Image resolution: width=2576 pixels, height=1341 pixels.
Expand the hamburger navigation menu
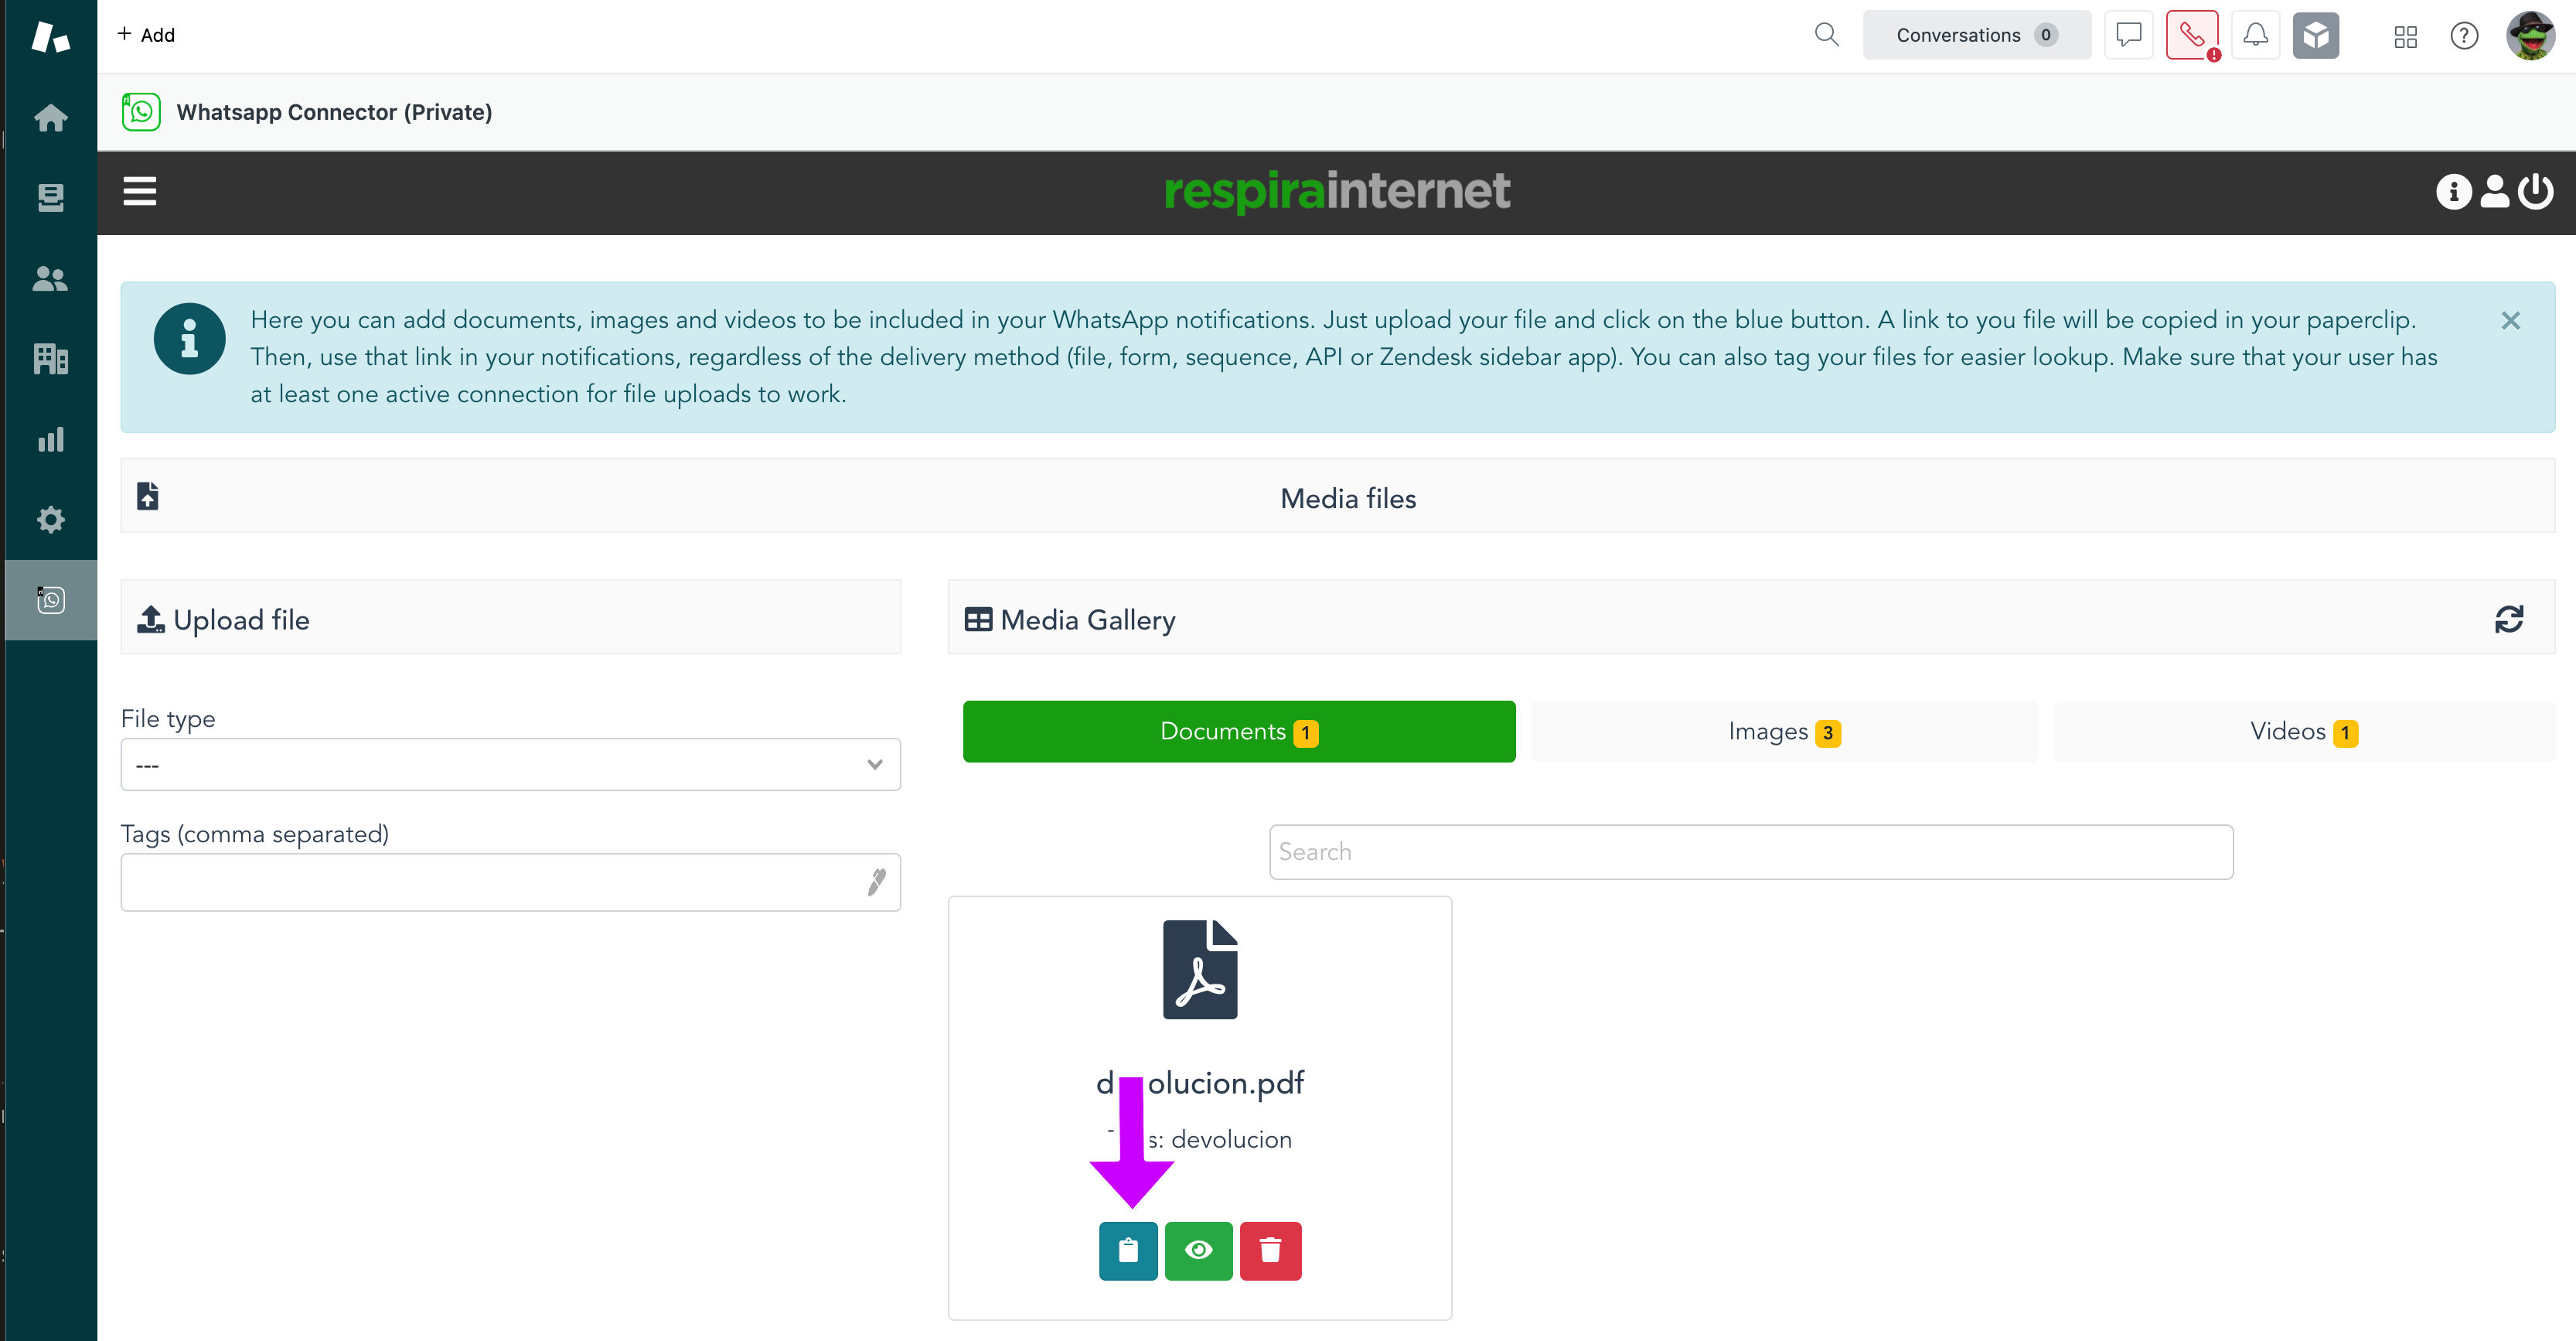(x=139, y=191)
